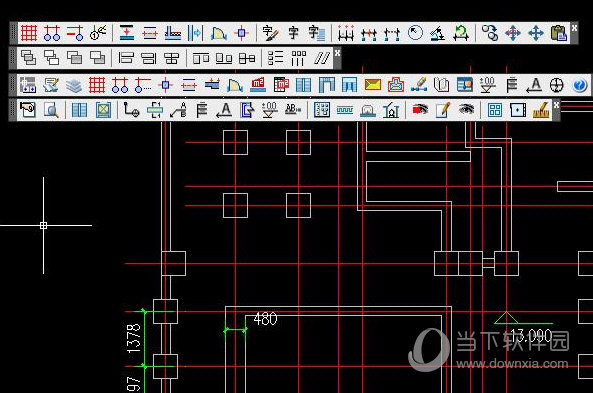Select red down-arrow between lines tool
Image resolution: width=593 pixels, height=393 pixels.
click(x=127, y=33)
